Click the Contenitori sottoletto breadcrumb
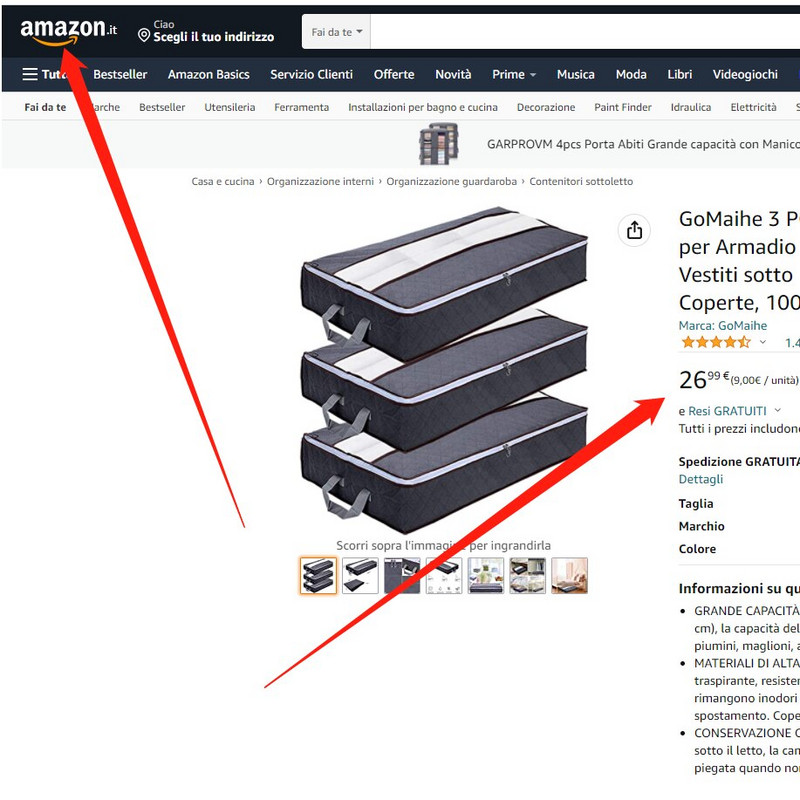Image resolution: width=800 pixels, height=800 pixels. tap(581, 182)
